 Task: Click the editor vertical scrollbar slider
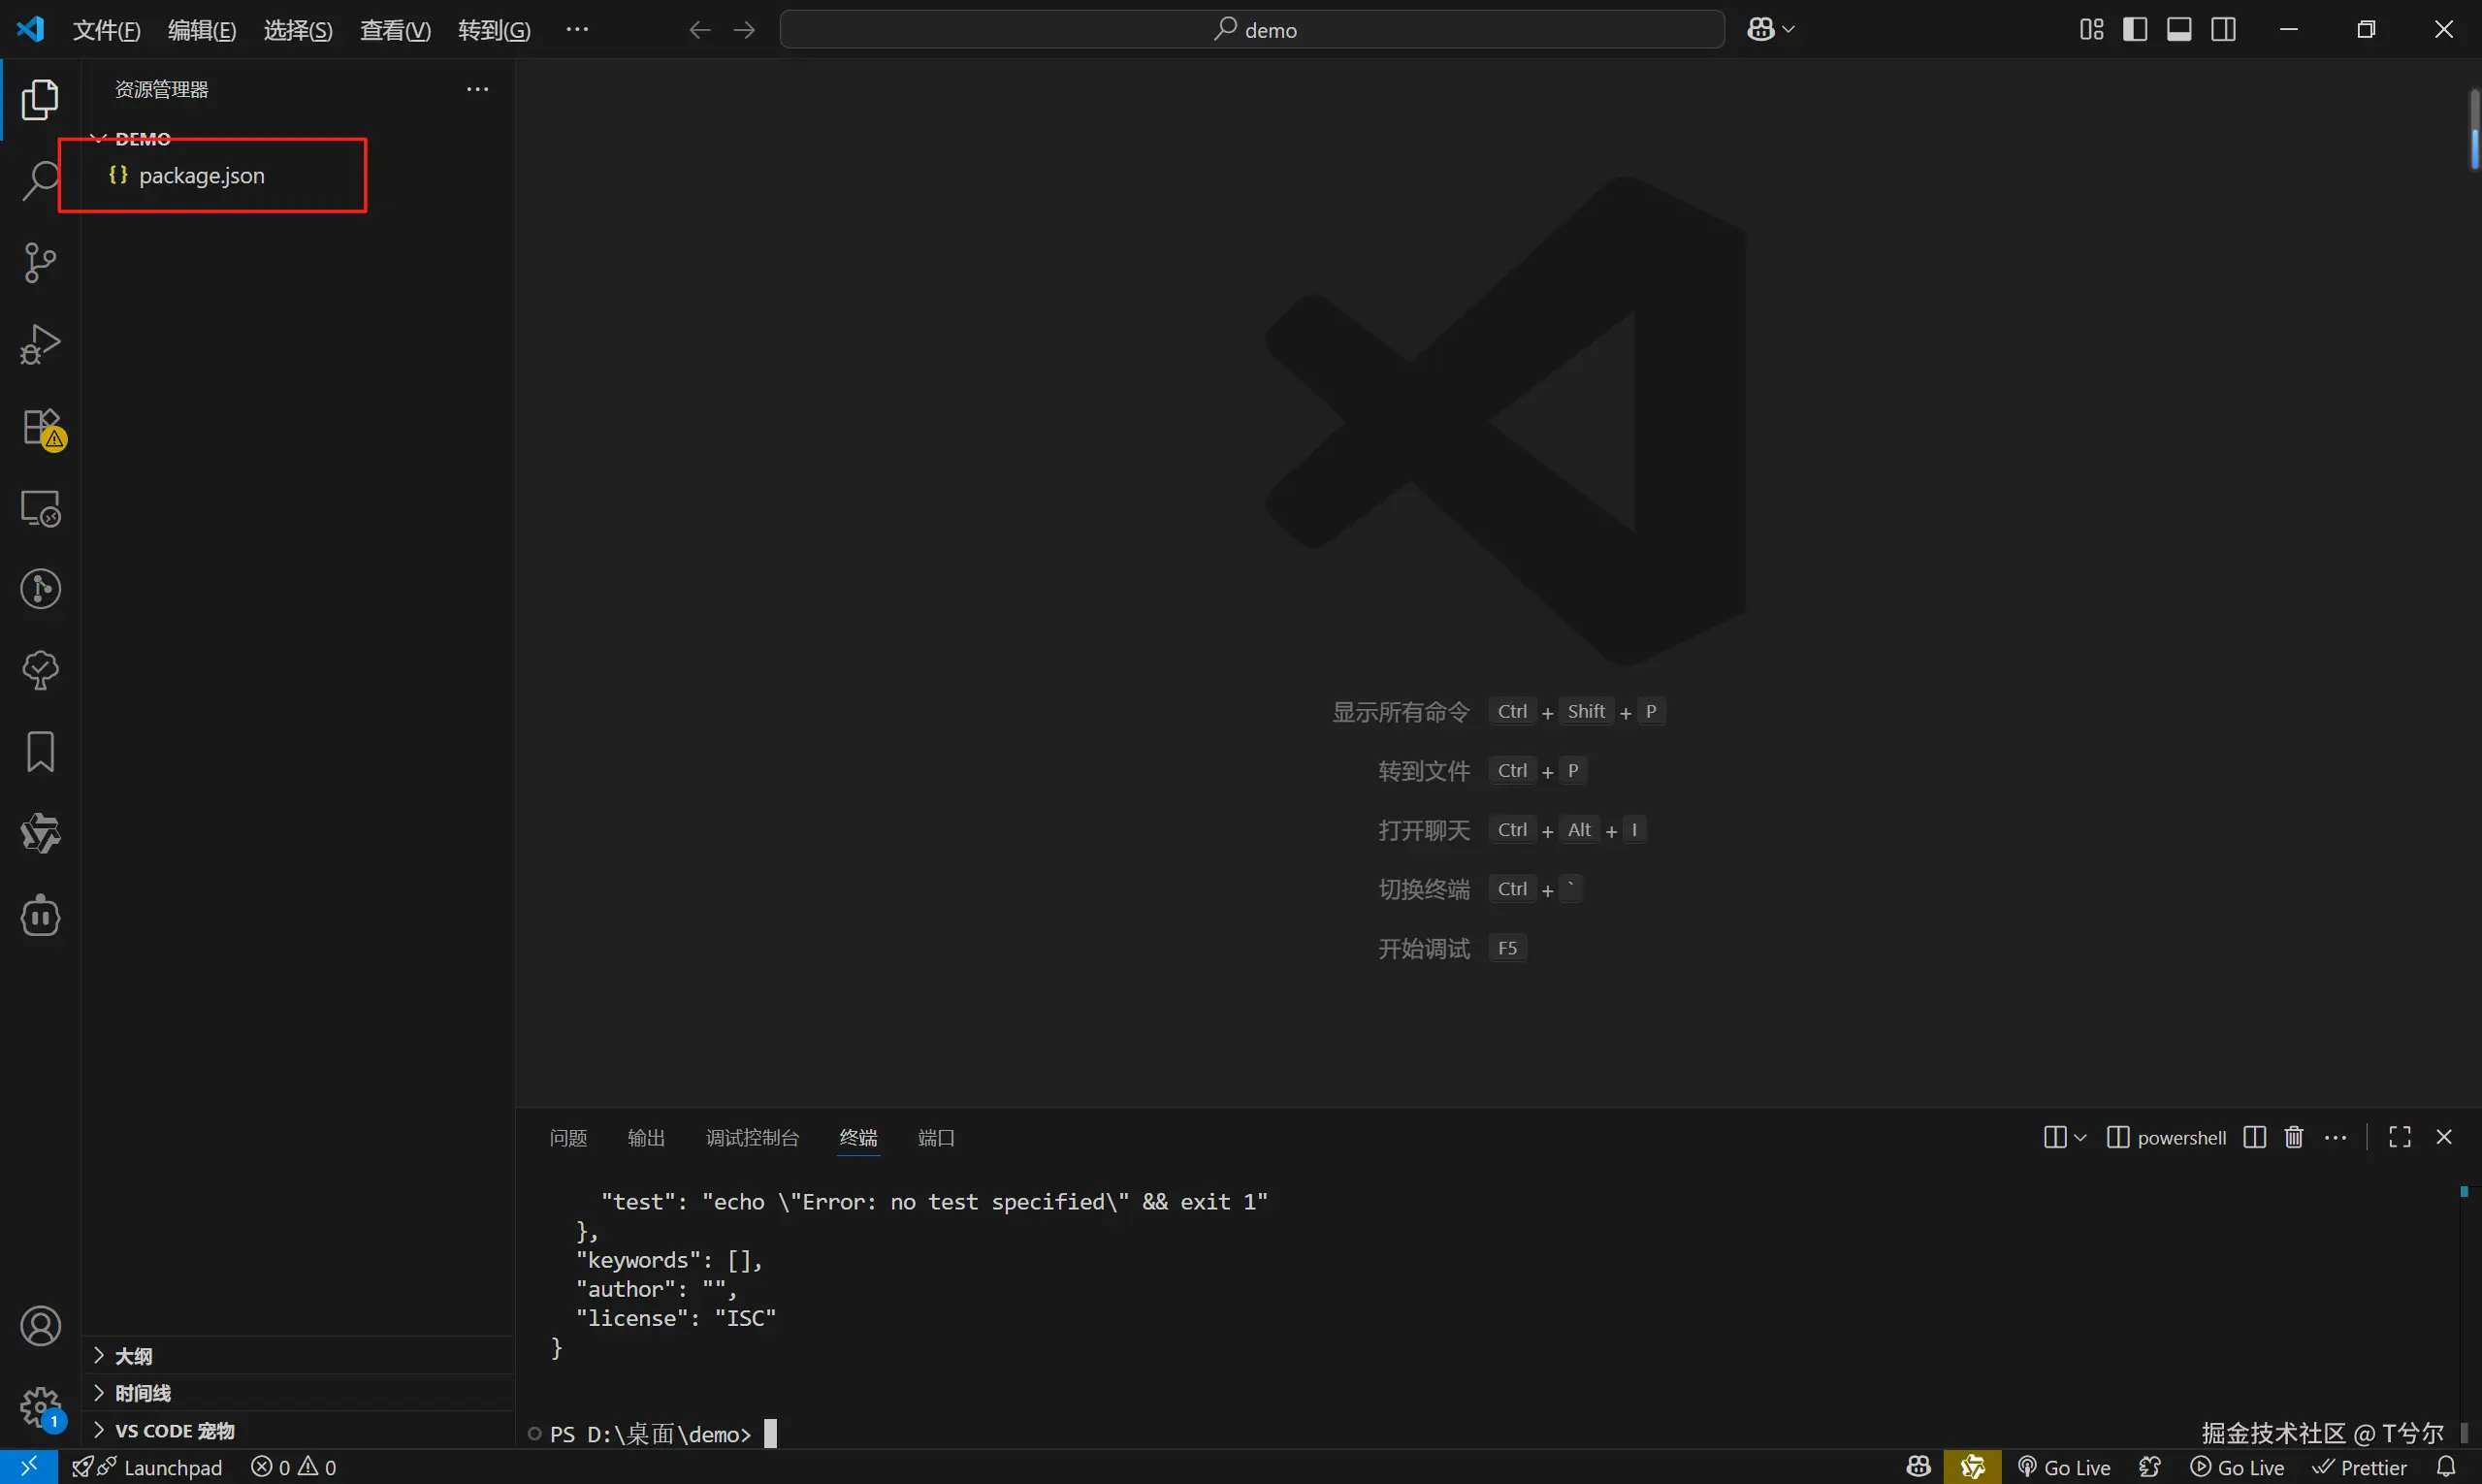2474,130
